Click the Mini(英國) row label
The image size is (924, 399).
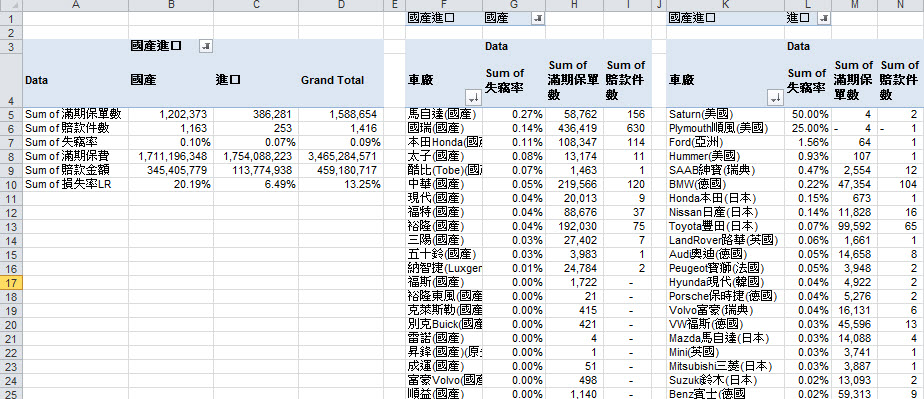[x=725, y=352]
